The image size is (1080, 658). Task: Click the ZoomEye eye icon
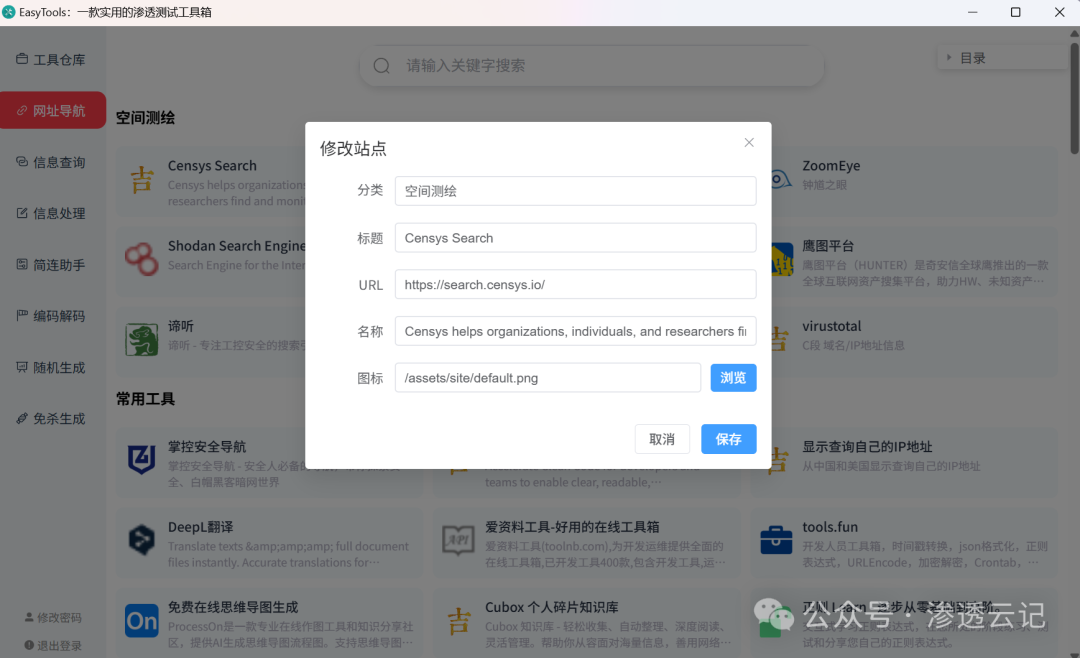pos(780,181)
